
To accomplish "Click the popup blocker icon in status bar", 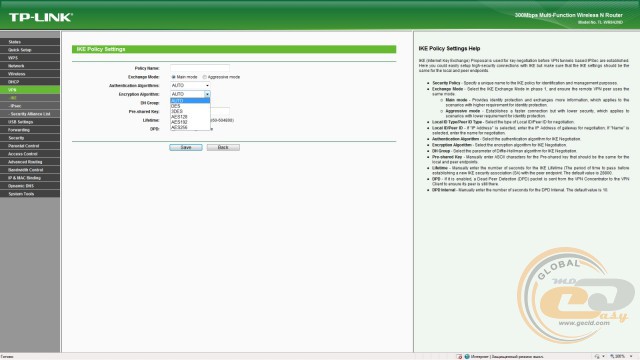I will [x=459, y=357].
